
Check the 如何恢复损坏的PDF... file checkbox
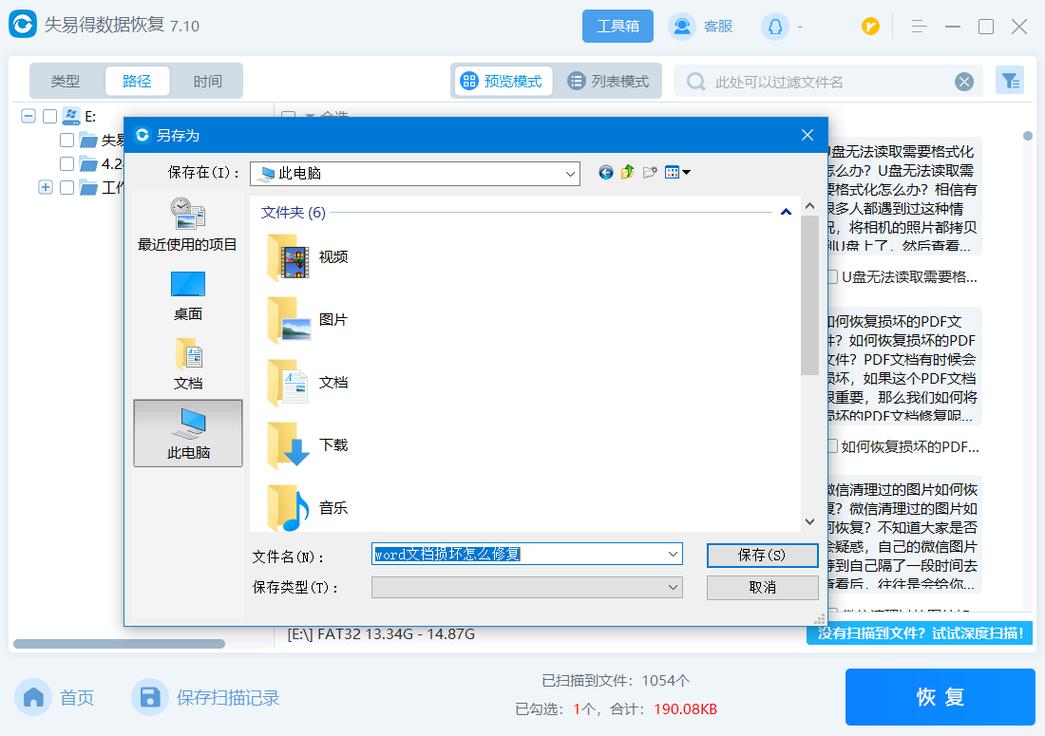832,446
